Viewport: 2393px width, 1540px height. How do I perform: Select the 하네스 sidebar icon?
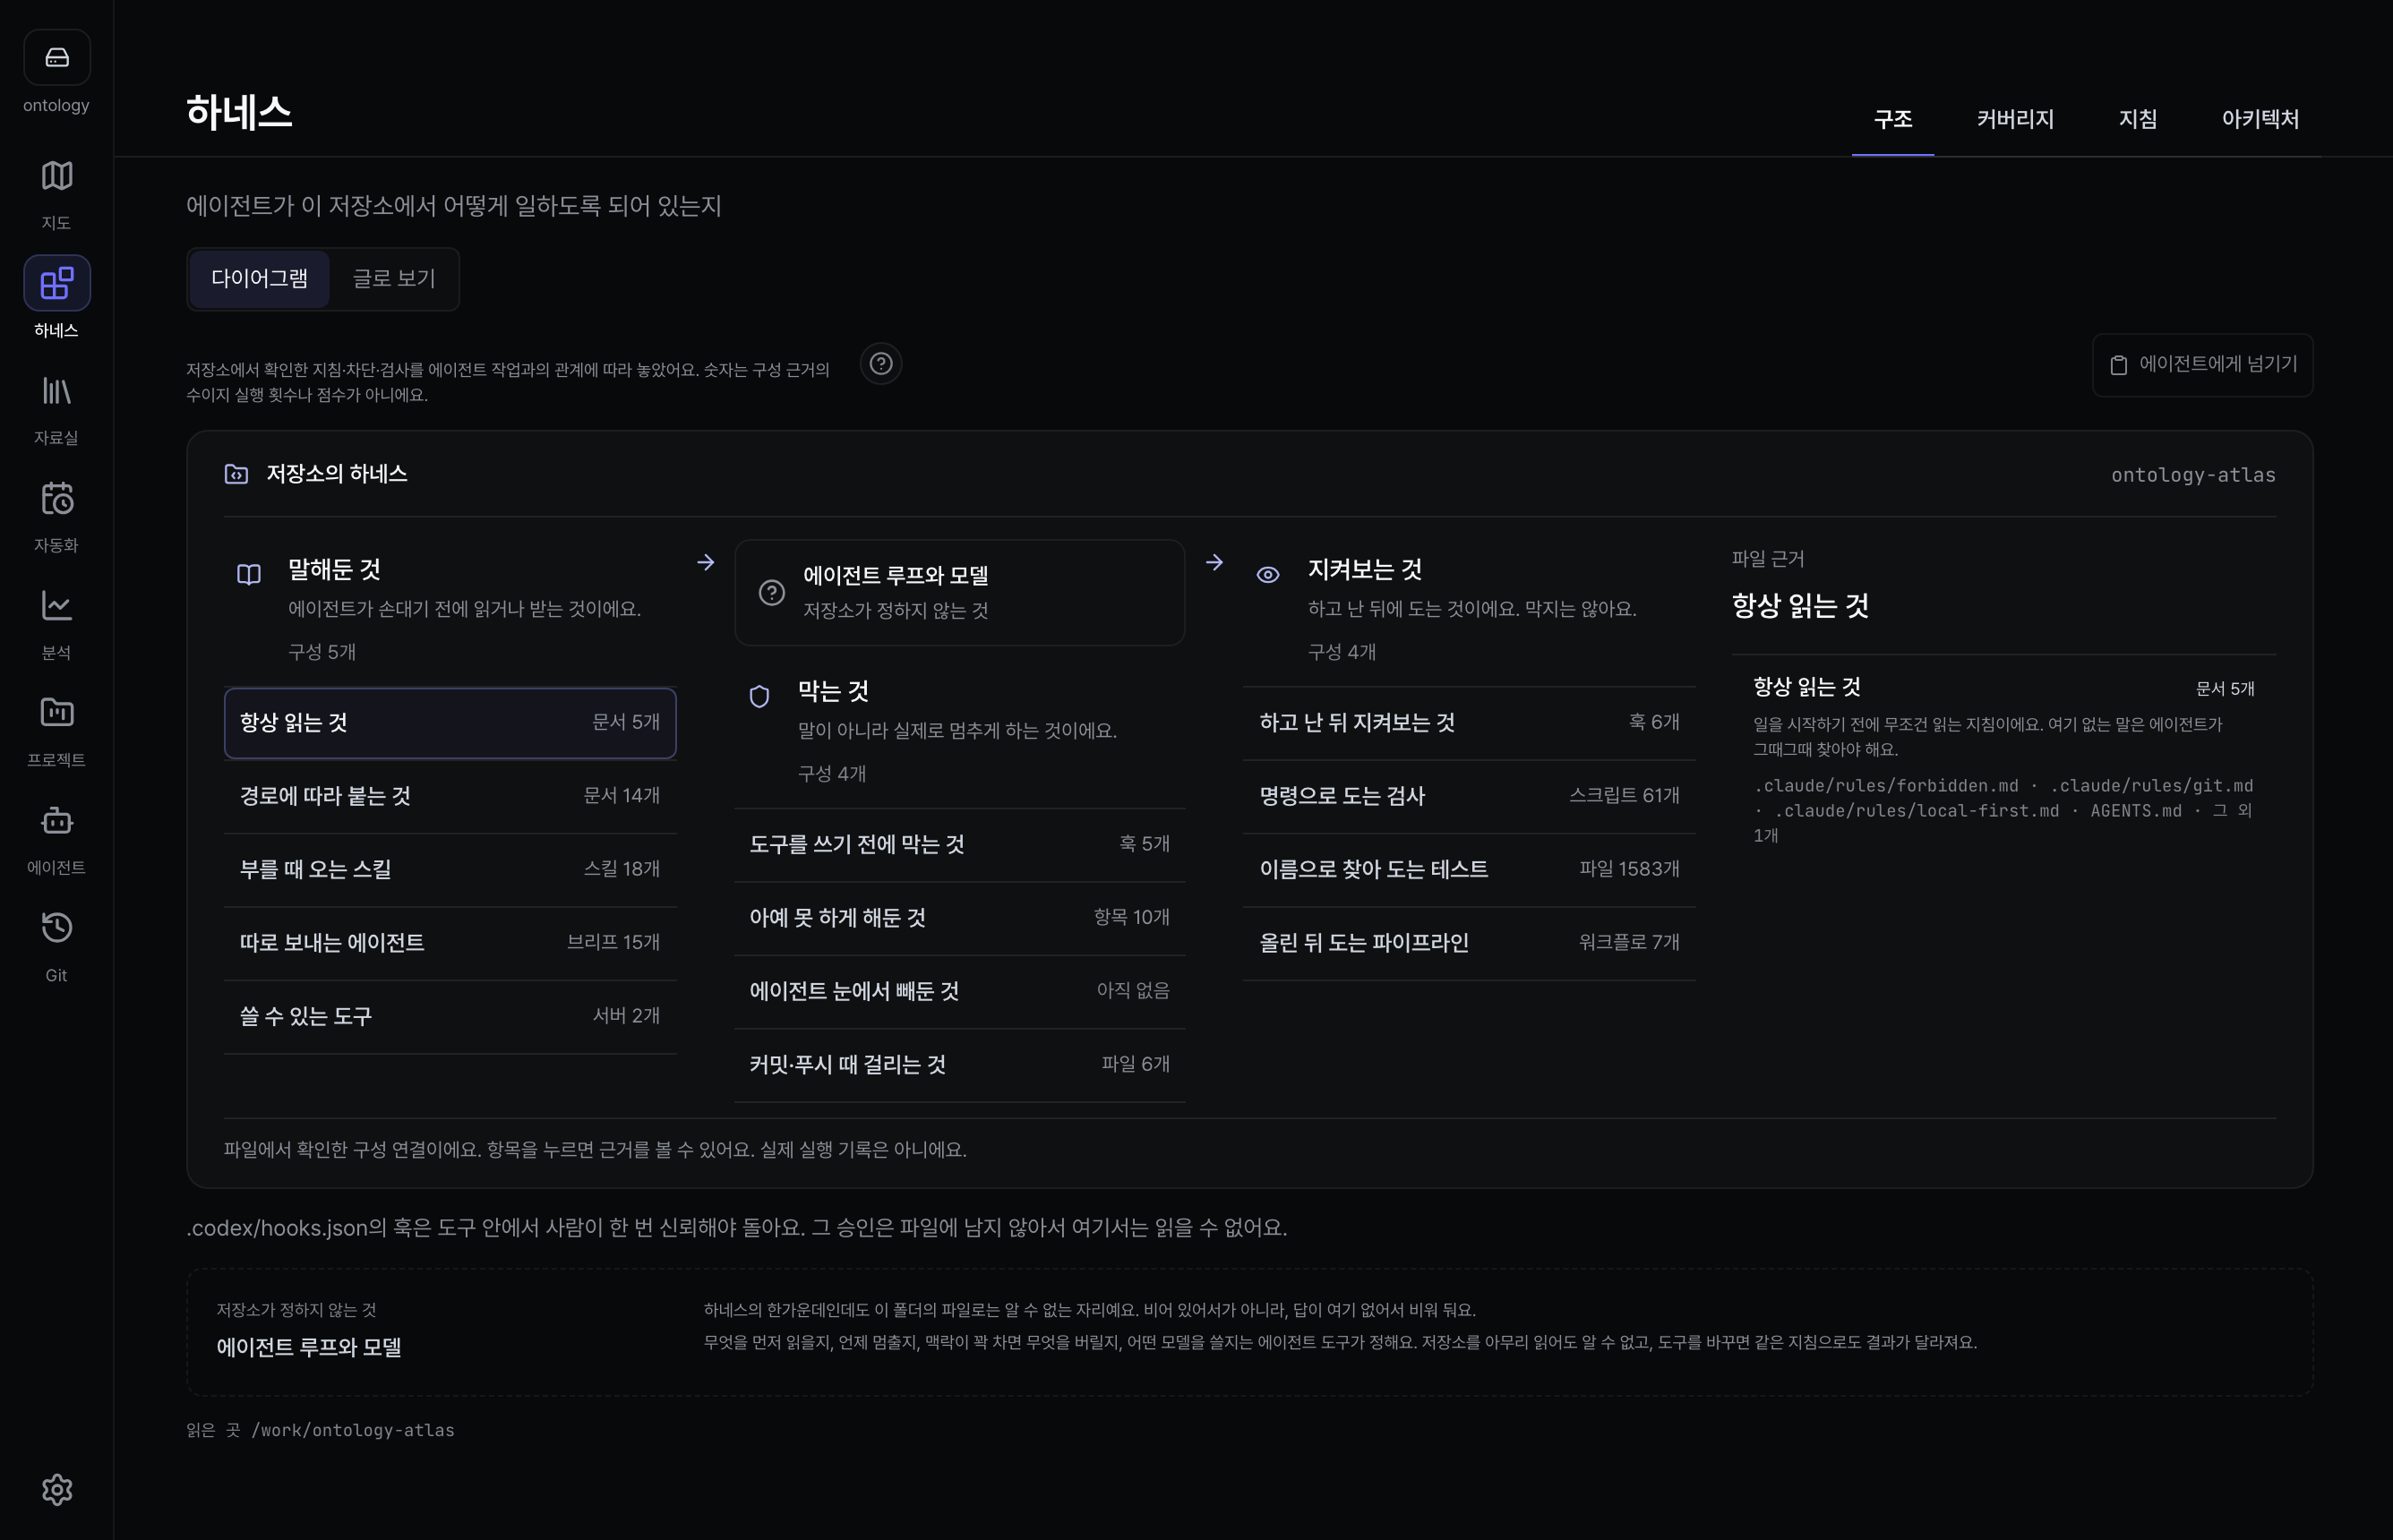(x=57, y=283)
